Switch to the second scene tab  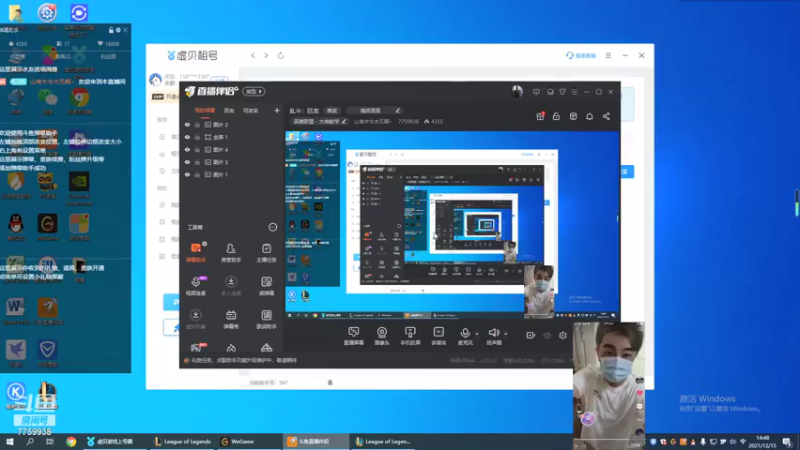229,110
